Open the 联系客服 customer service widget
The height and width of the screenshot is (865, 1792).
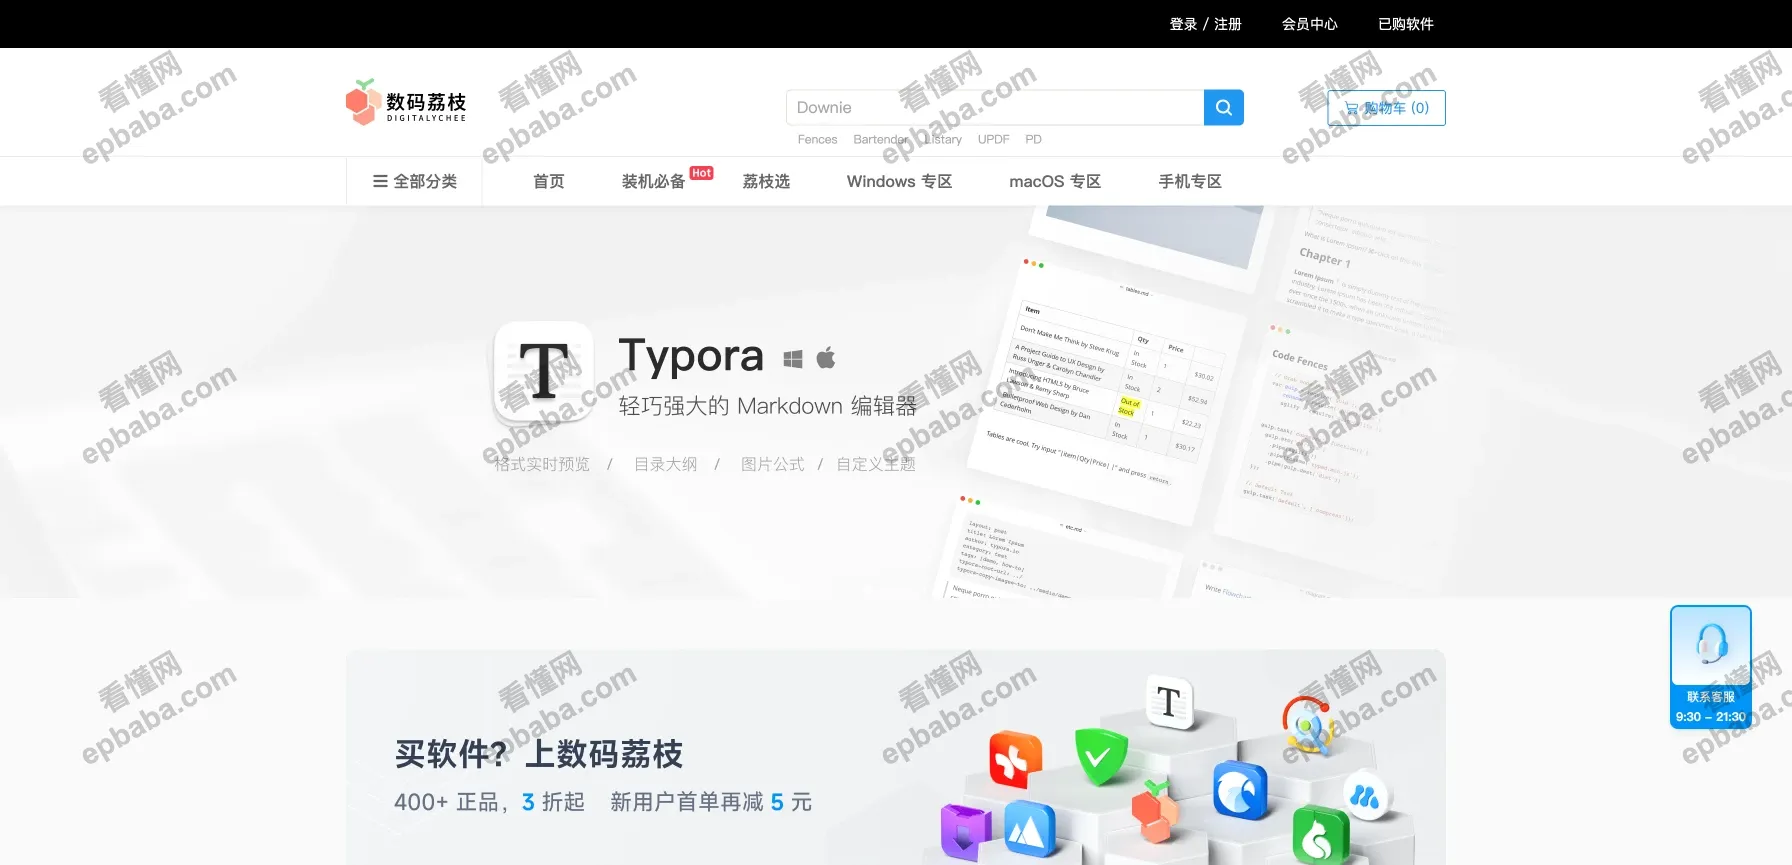click(1710, 666)
